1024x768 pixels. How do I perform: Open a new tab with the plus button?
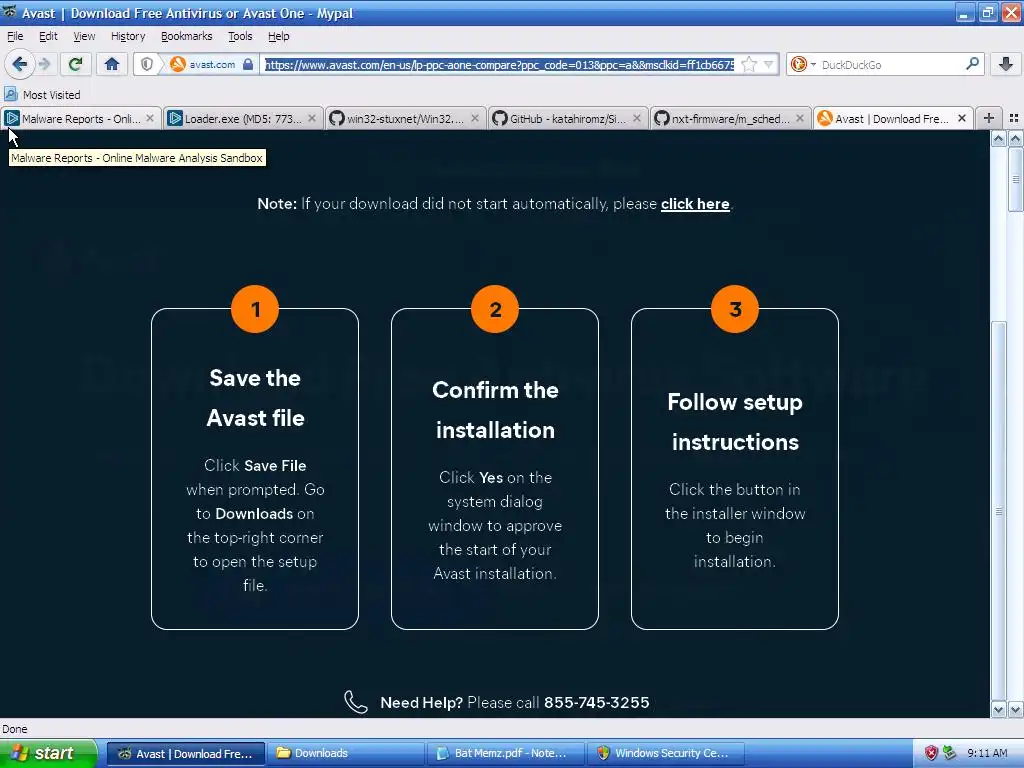[989, 118]
